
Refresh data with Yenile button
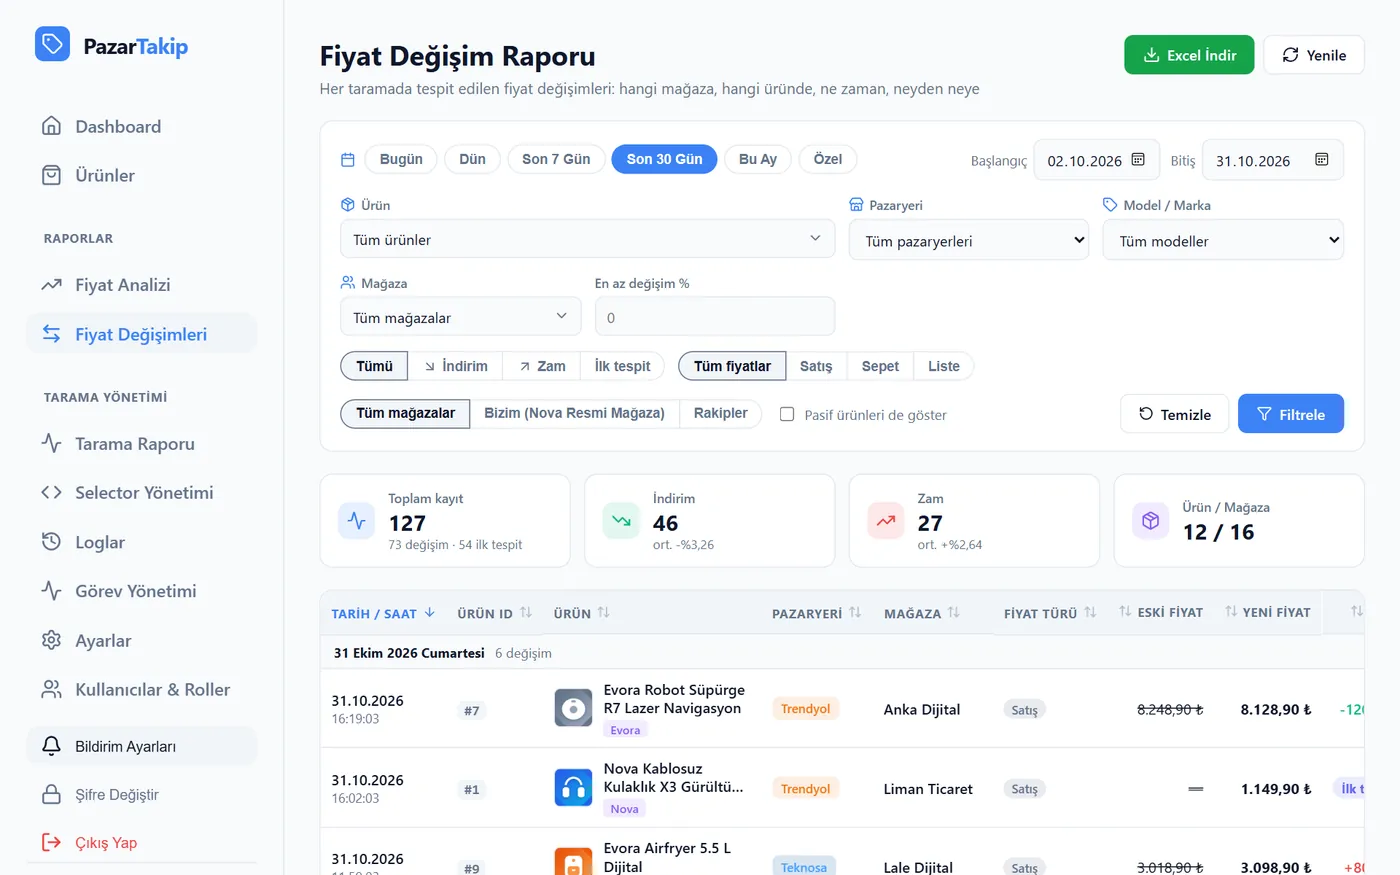click(x=1314, y=55)
